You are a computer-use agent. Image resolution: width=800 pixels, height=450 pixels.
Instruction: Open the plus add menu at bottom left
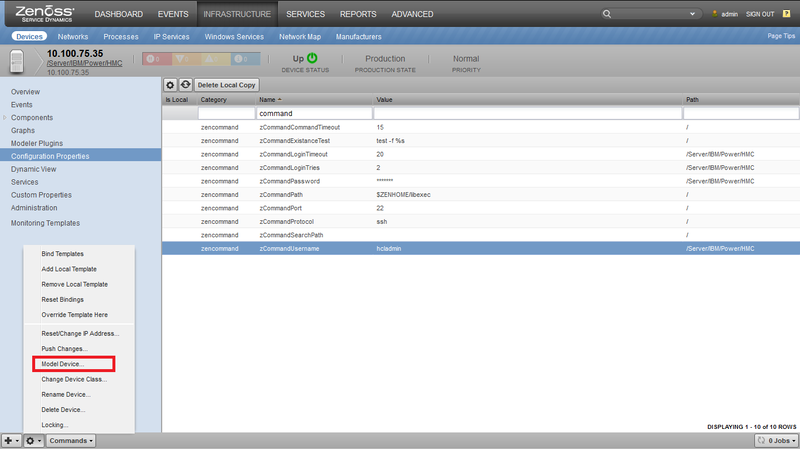coord(11,441)
